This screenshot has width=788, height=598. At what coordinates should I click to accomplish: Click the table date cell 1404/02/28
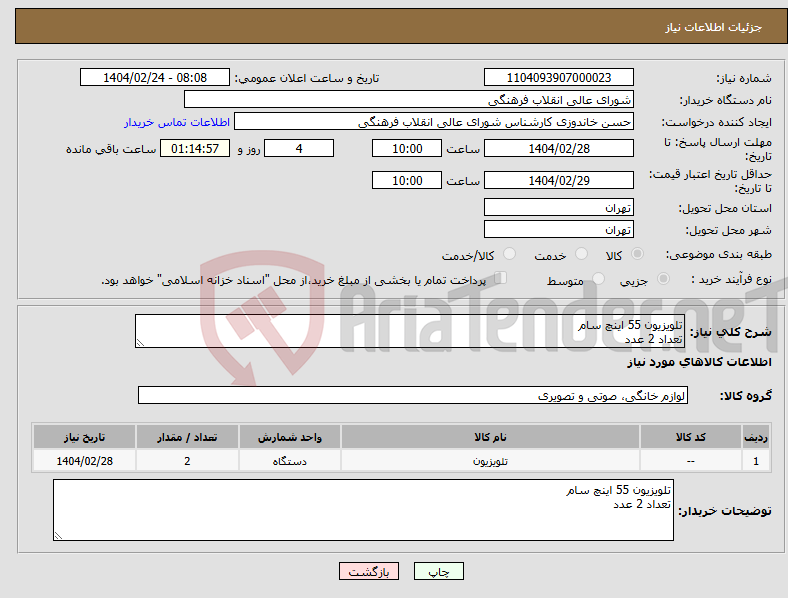click(x=84, y=461)
